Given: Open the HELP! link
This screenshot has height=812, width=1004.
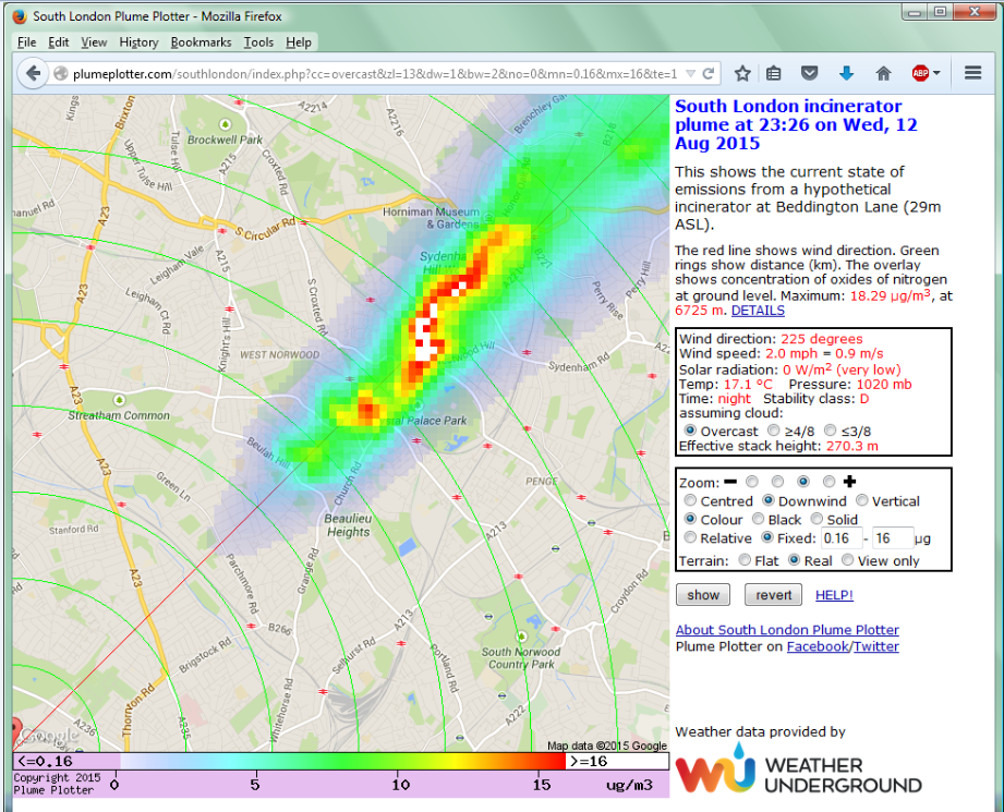Looking at the screenshot, I should click(x=834, y=595).
